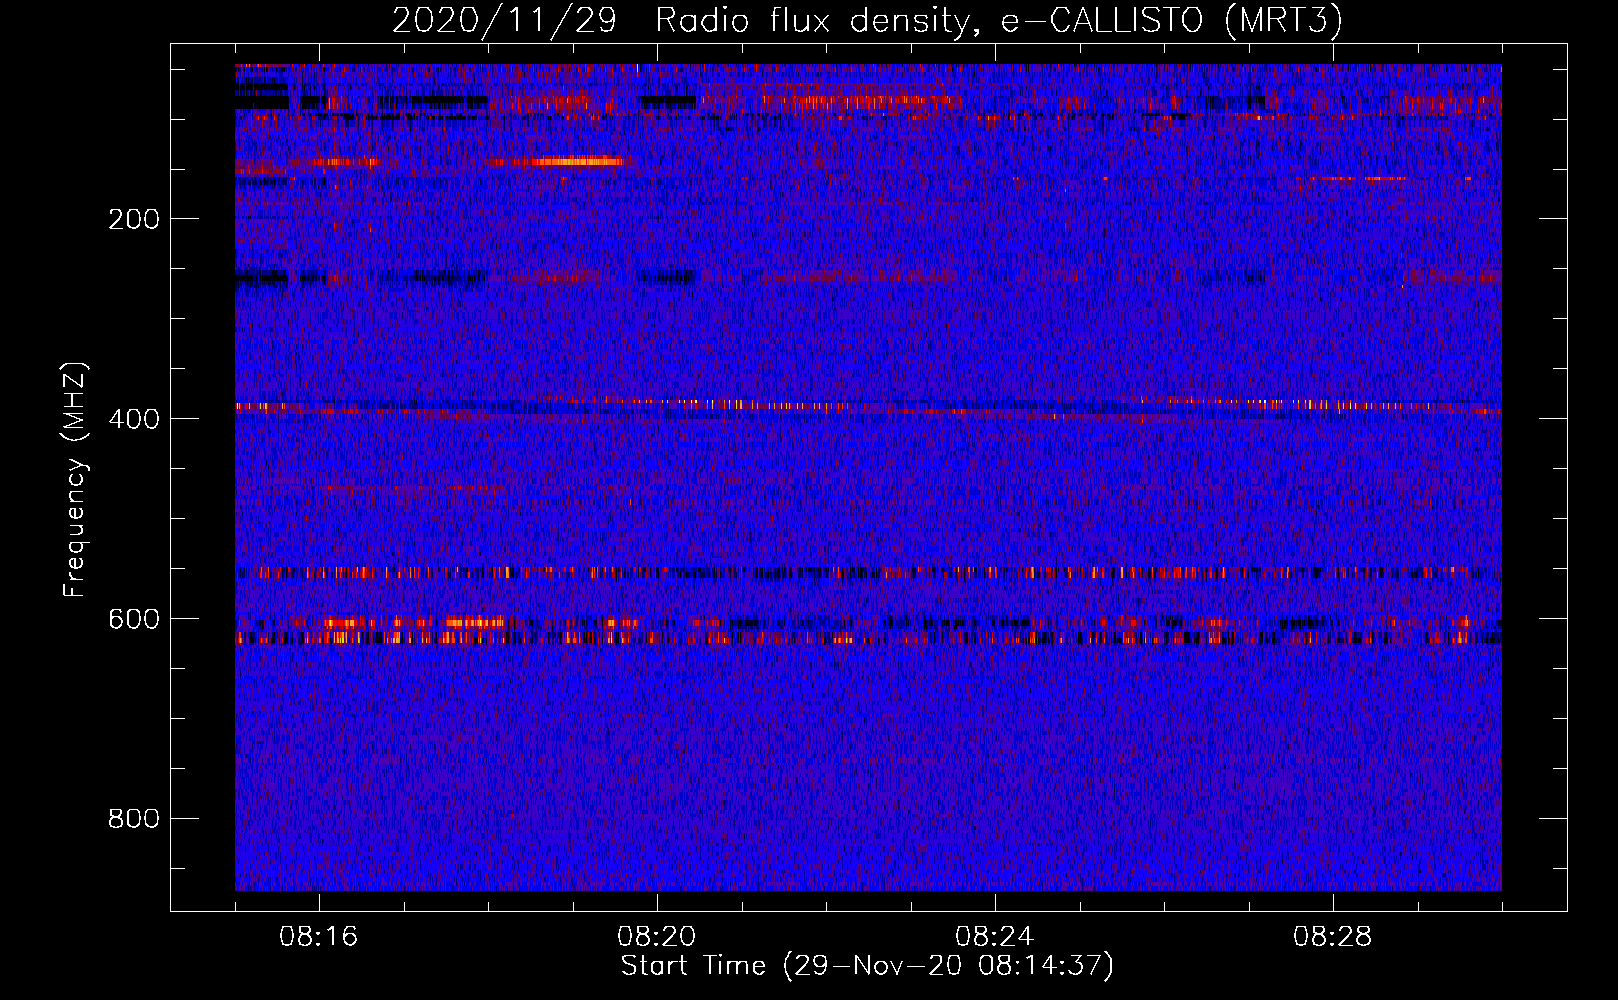Screen dimensions: 1618x1000
Task: Click the 08:28 time tick label
Action: pos(1333,937)
